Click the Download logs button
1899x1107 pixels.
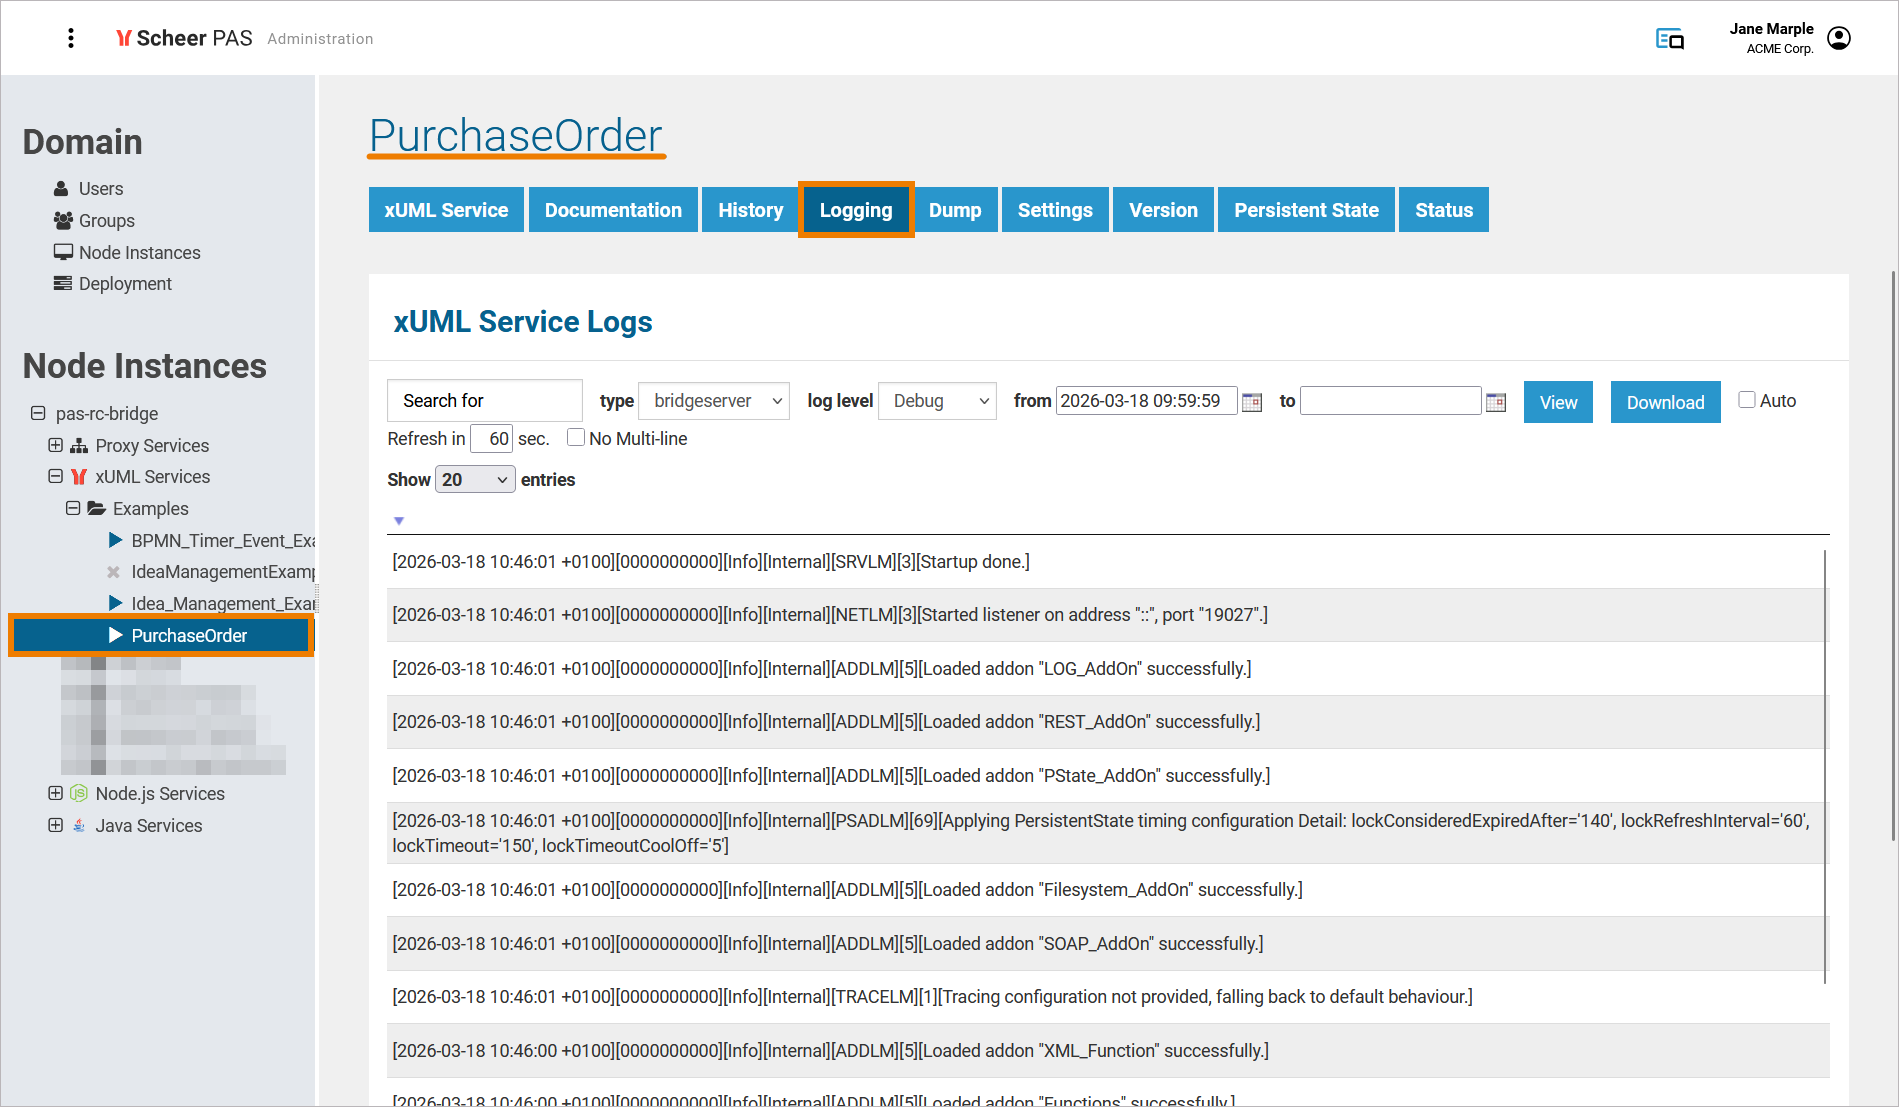[1664, 402]
